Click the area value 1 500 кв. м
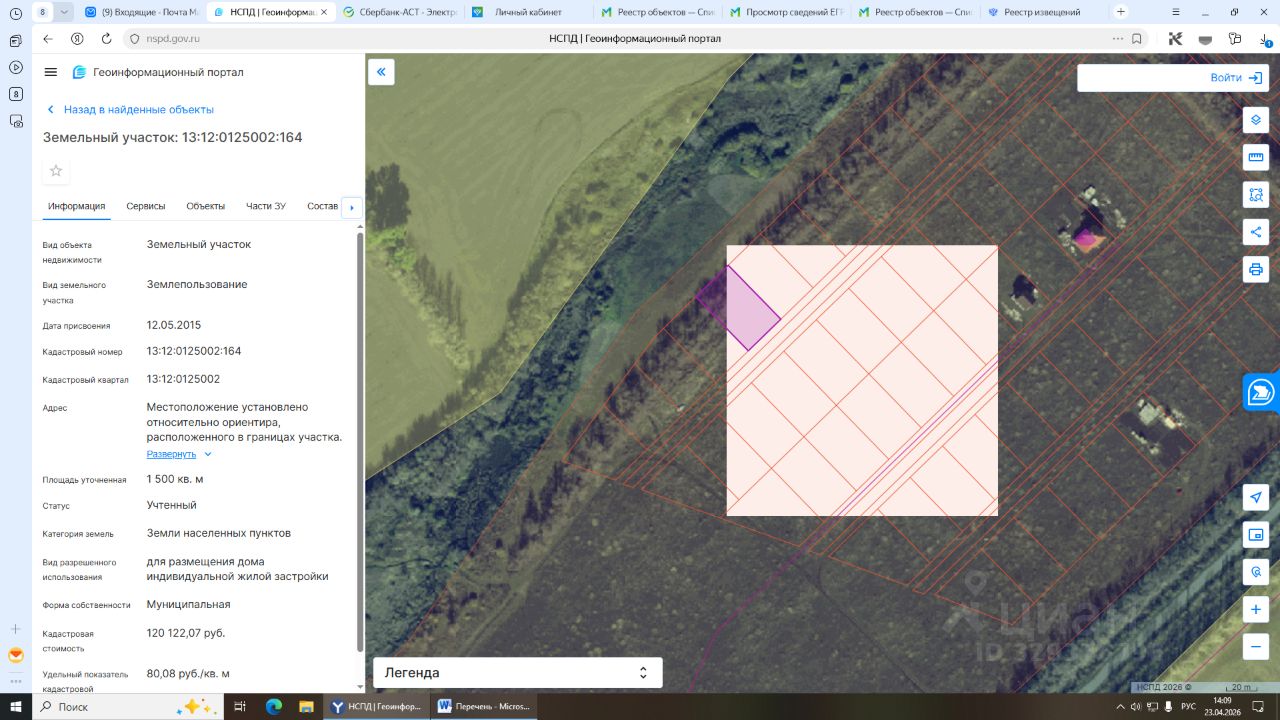 coord(175,479)
